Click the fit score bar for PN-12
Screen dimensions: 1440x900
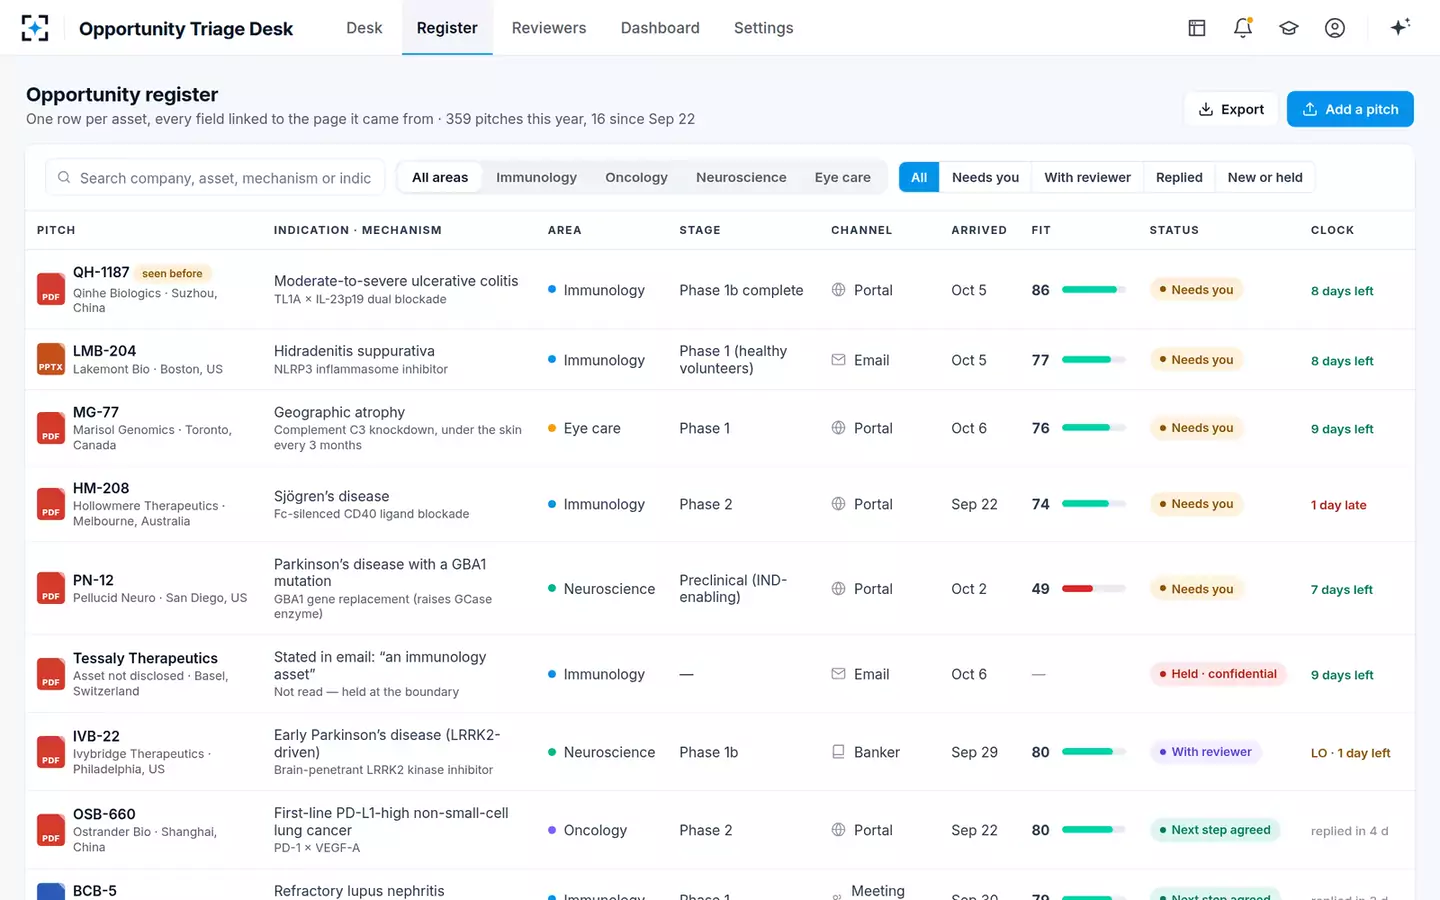click(x=1093, y=589)
